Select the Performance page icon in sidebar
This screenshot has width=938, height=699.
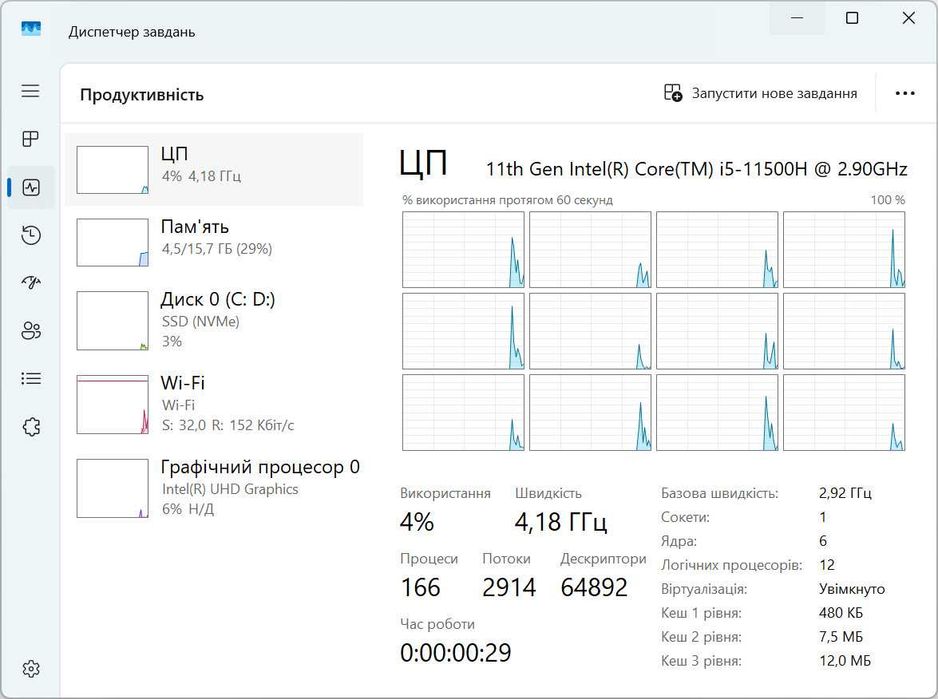(31, 187)
